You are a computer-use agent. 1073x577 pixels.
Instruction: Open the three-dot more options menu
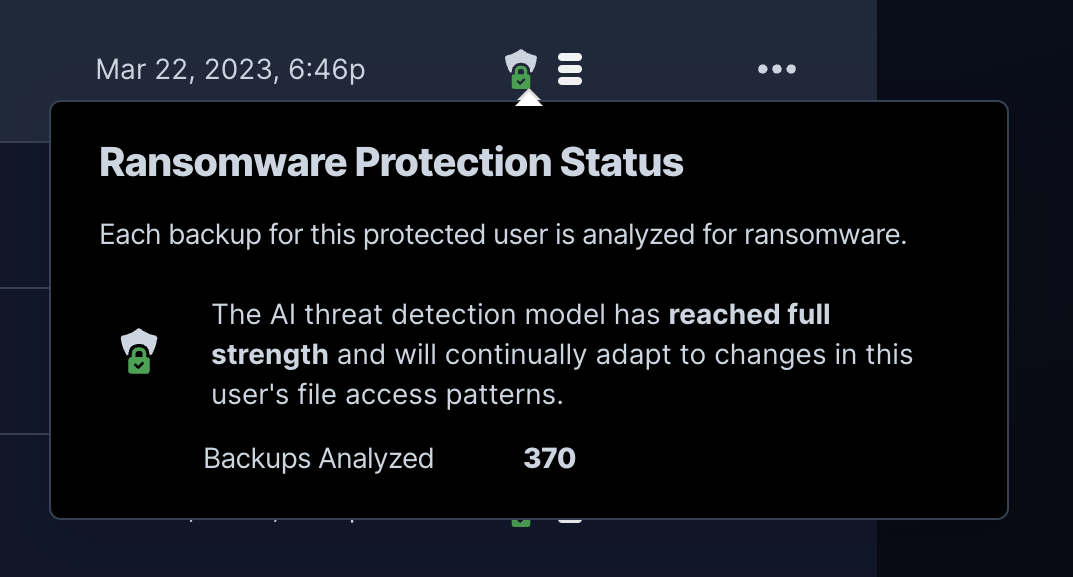coord(777,68)
